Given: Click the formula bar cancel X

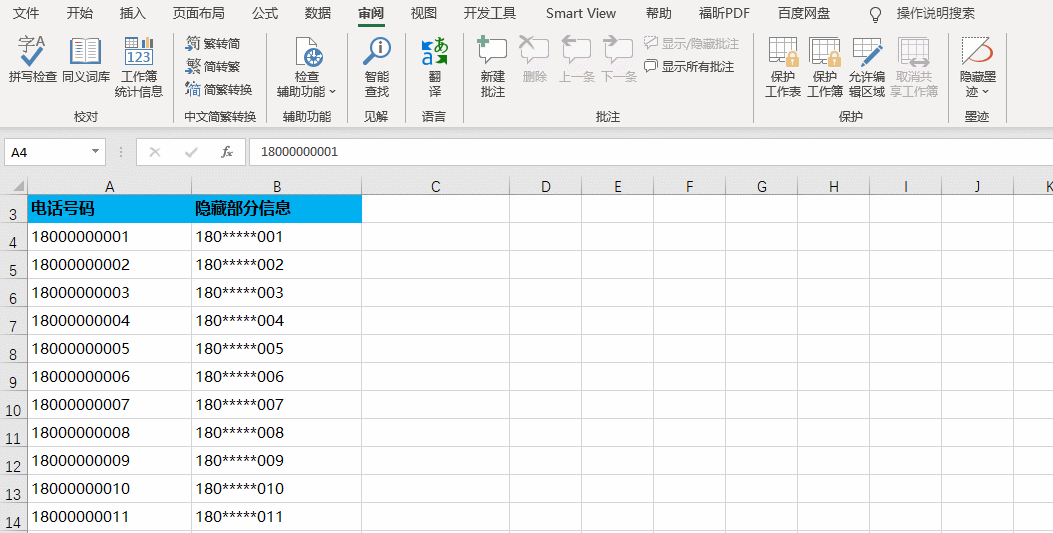Looking at the screenshot, I should point(155,152).
